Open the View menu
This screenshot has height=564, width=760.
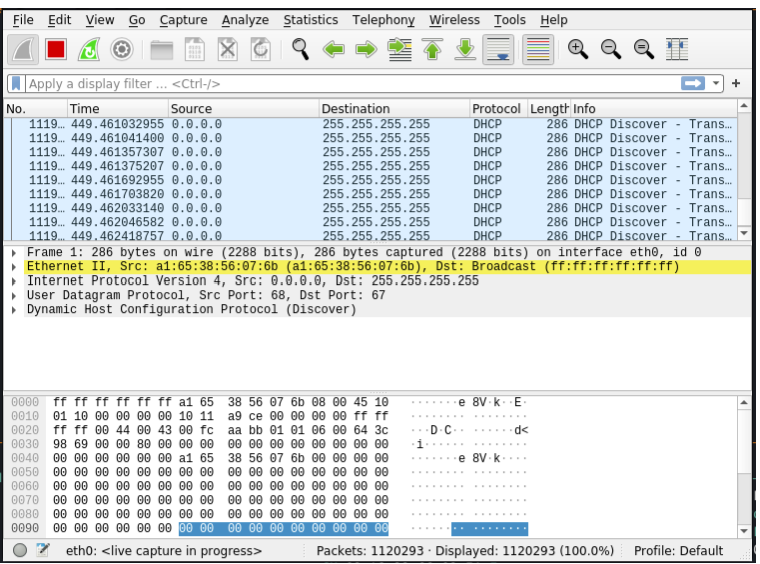pyautogui.click(x=100, y=20)
